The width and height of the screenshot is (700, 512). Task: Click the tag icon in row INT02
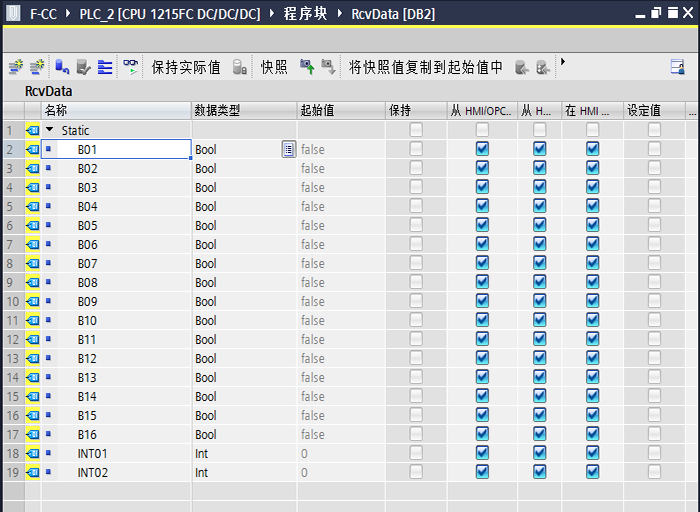point(33,472)
